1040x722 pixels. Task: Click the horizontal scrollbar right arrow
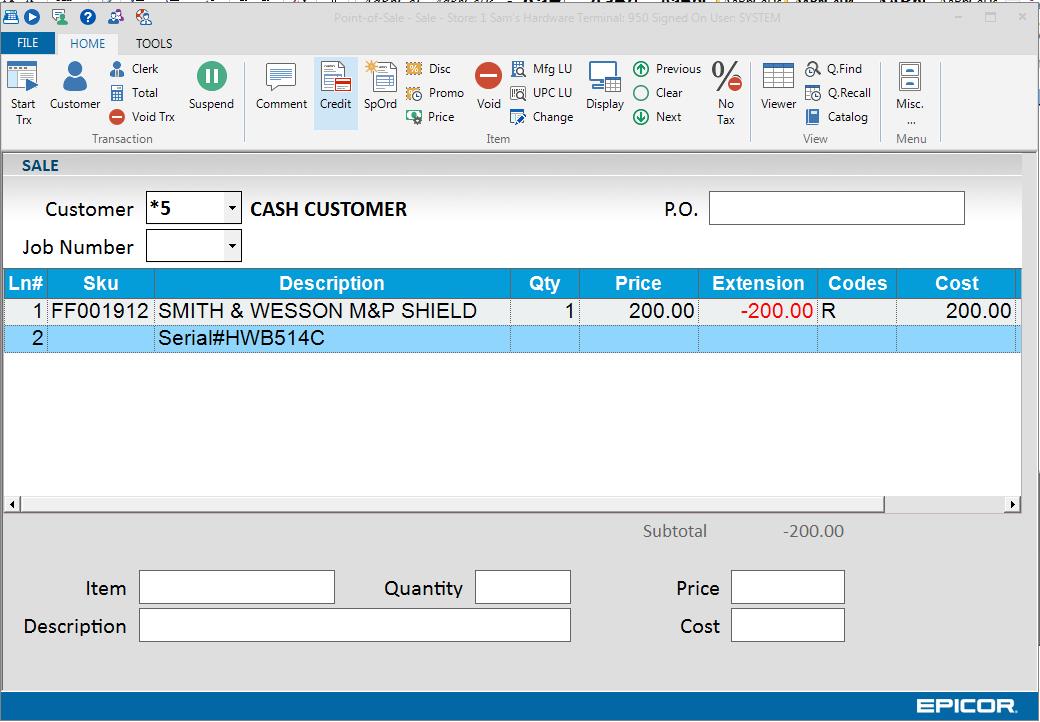1012,505
